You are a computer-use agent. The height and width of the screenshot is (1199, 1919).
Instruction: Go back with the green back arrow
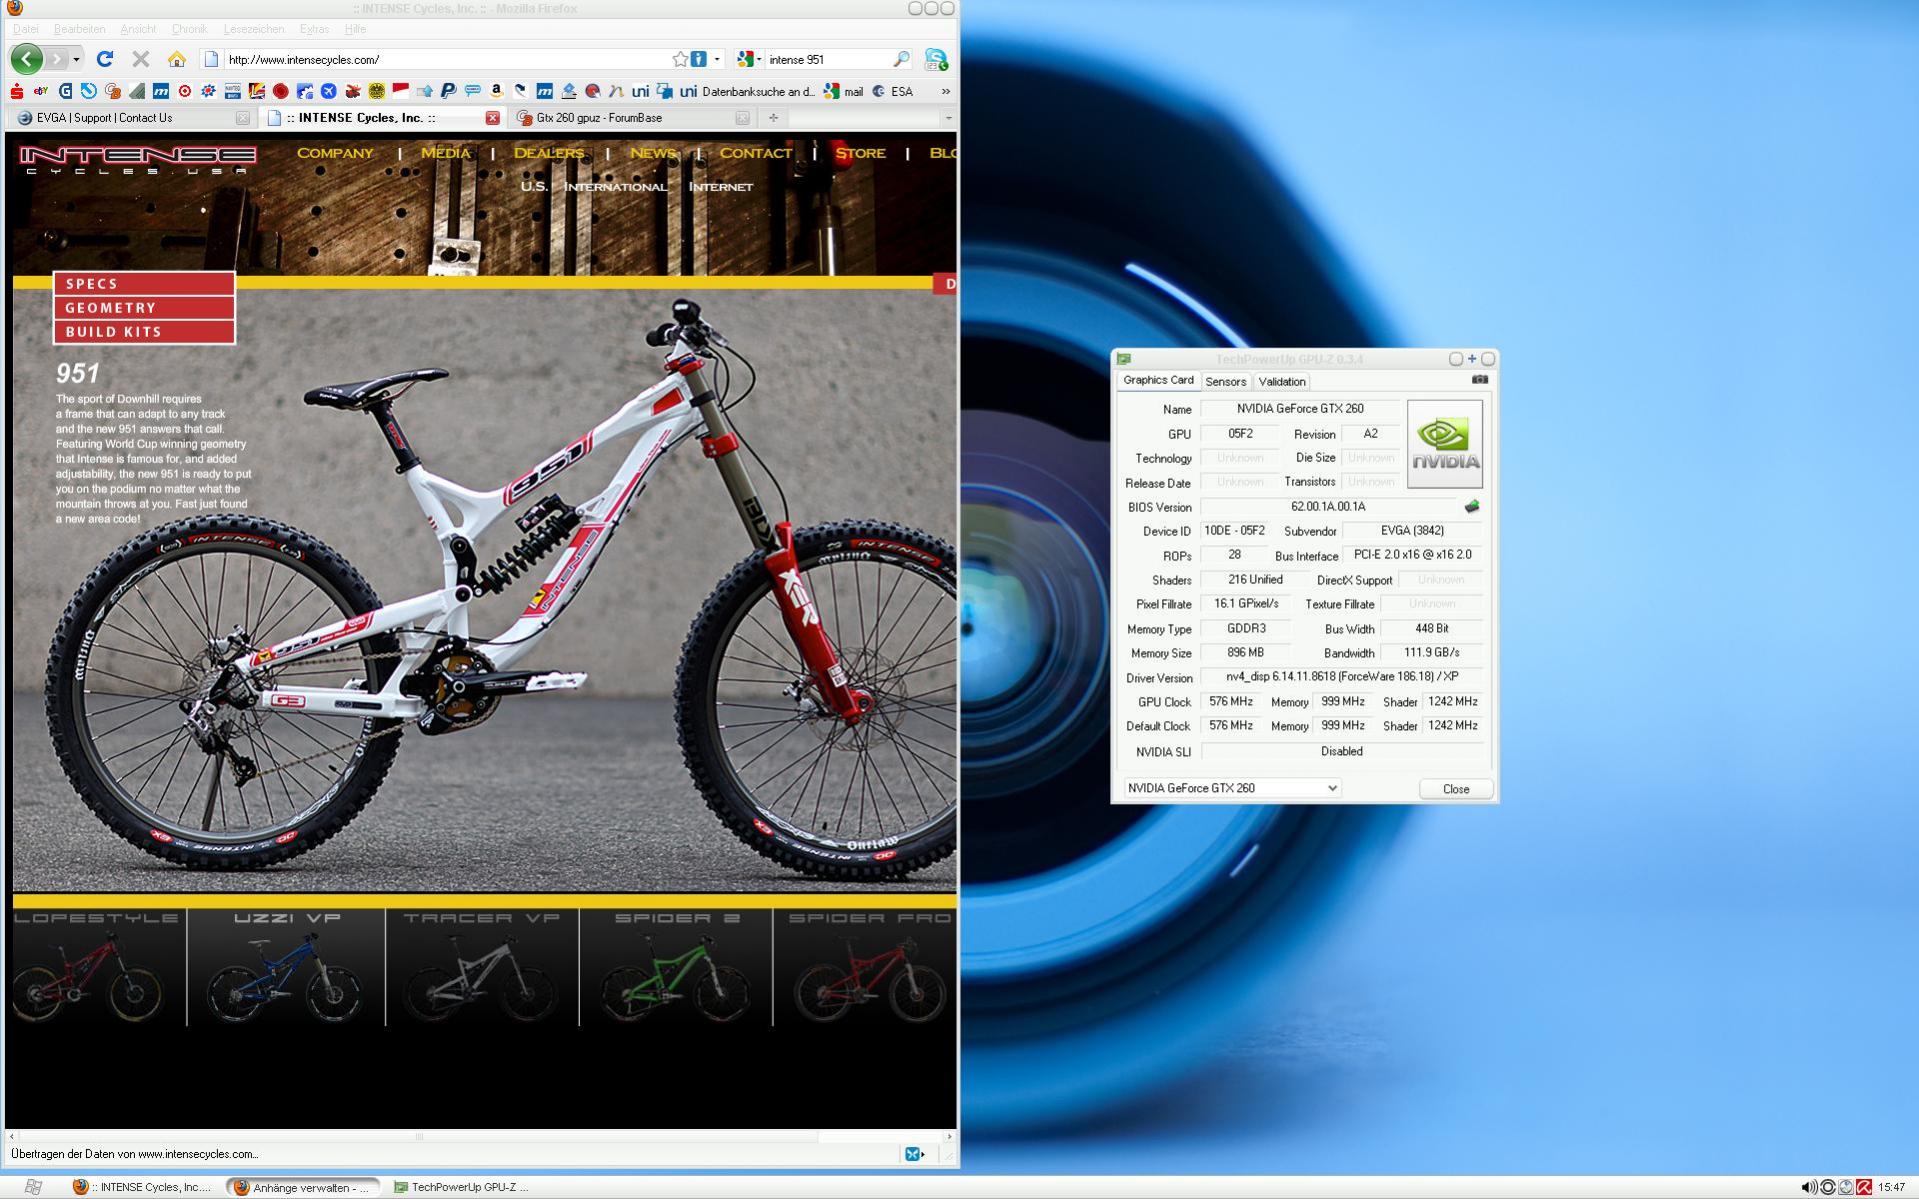point(27,59)
